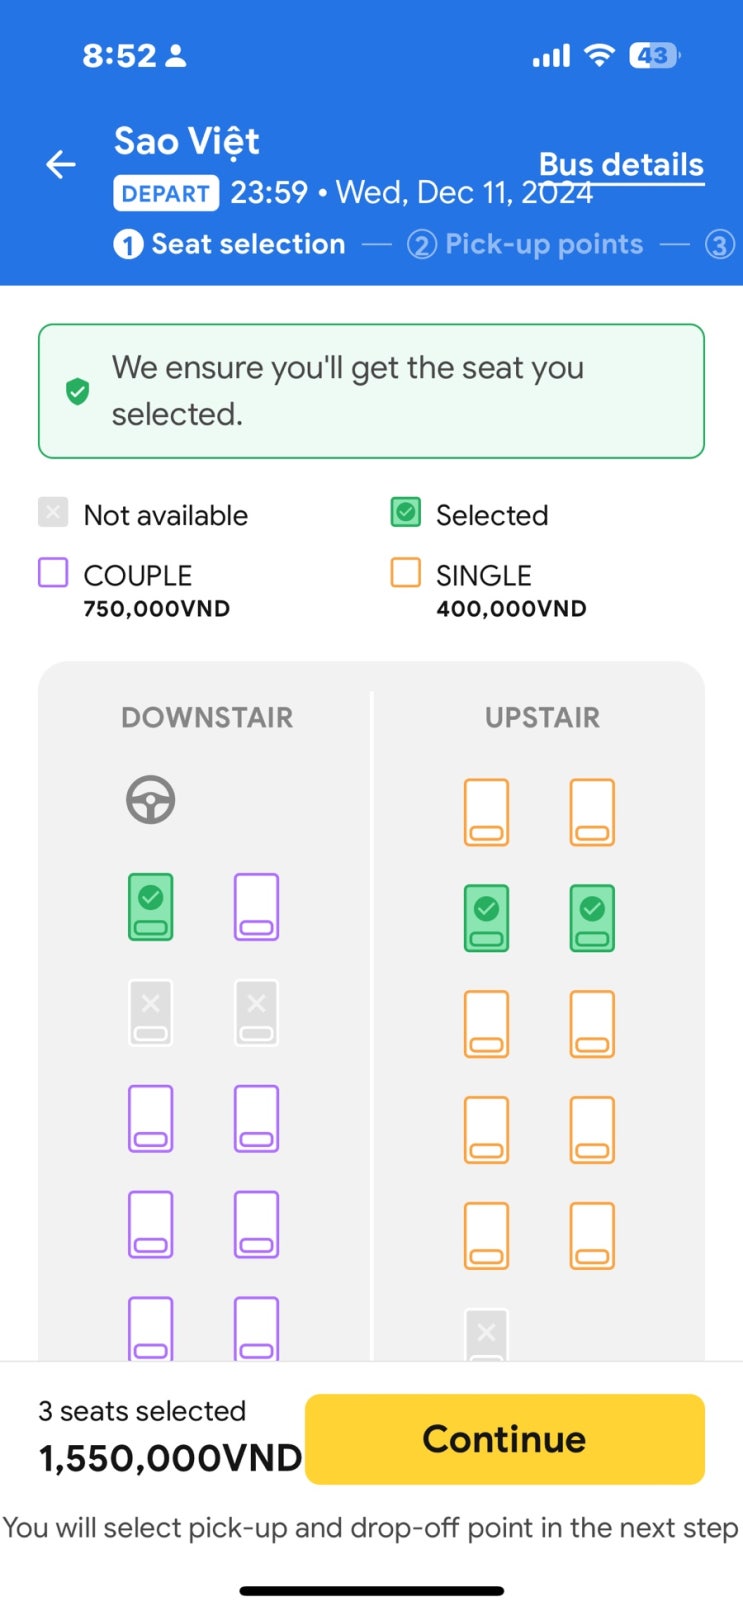Screen dimensions: 743x1611
Task: Select the left upstairs seat directly below the selected seats
Action: pyautogui.click(x=486, y=1024)
